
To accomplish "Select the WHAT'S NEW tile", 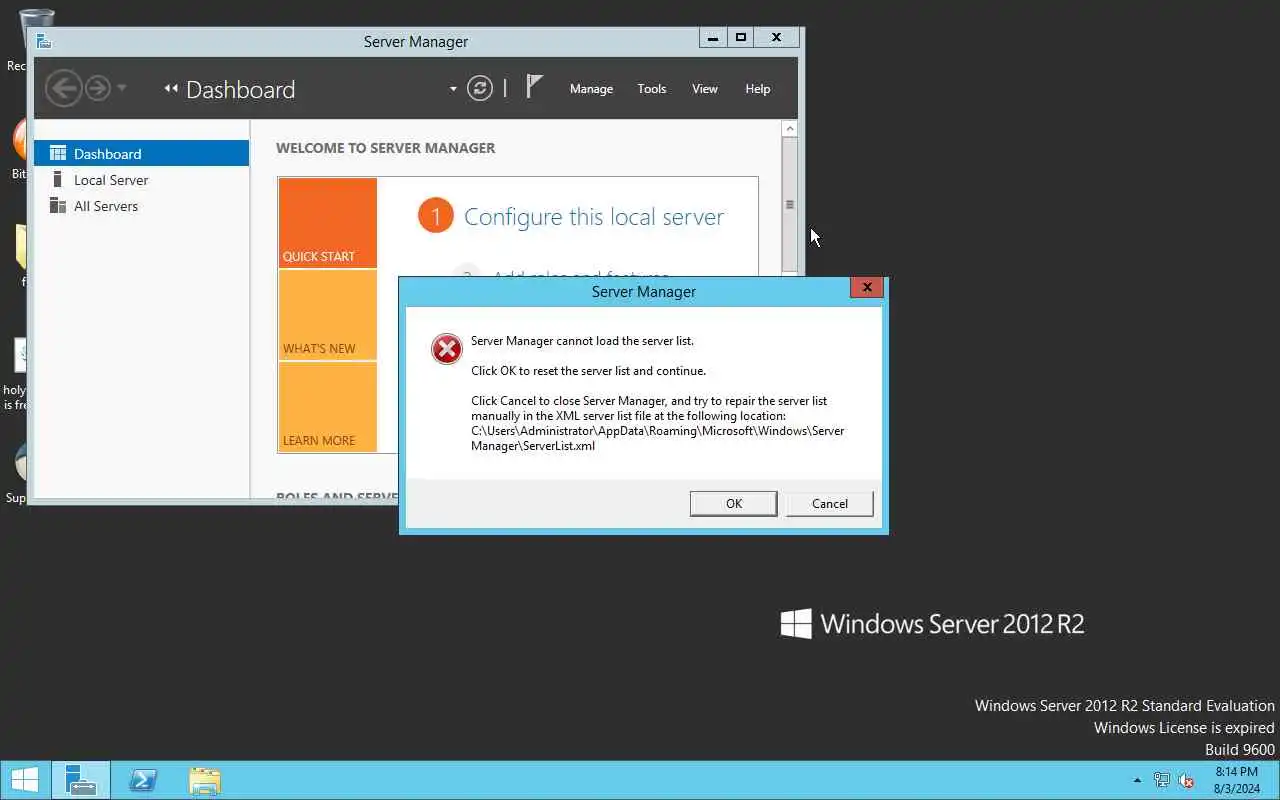I will click(x=328, y=315).
